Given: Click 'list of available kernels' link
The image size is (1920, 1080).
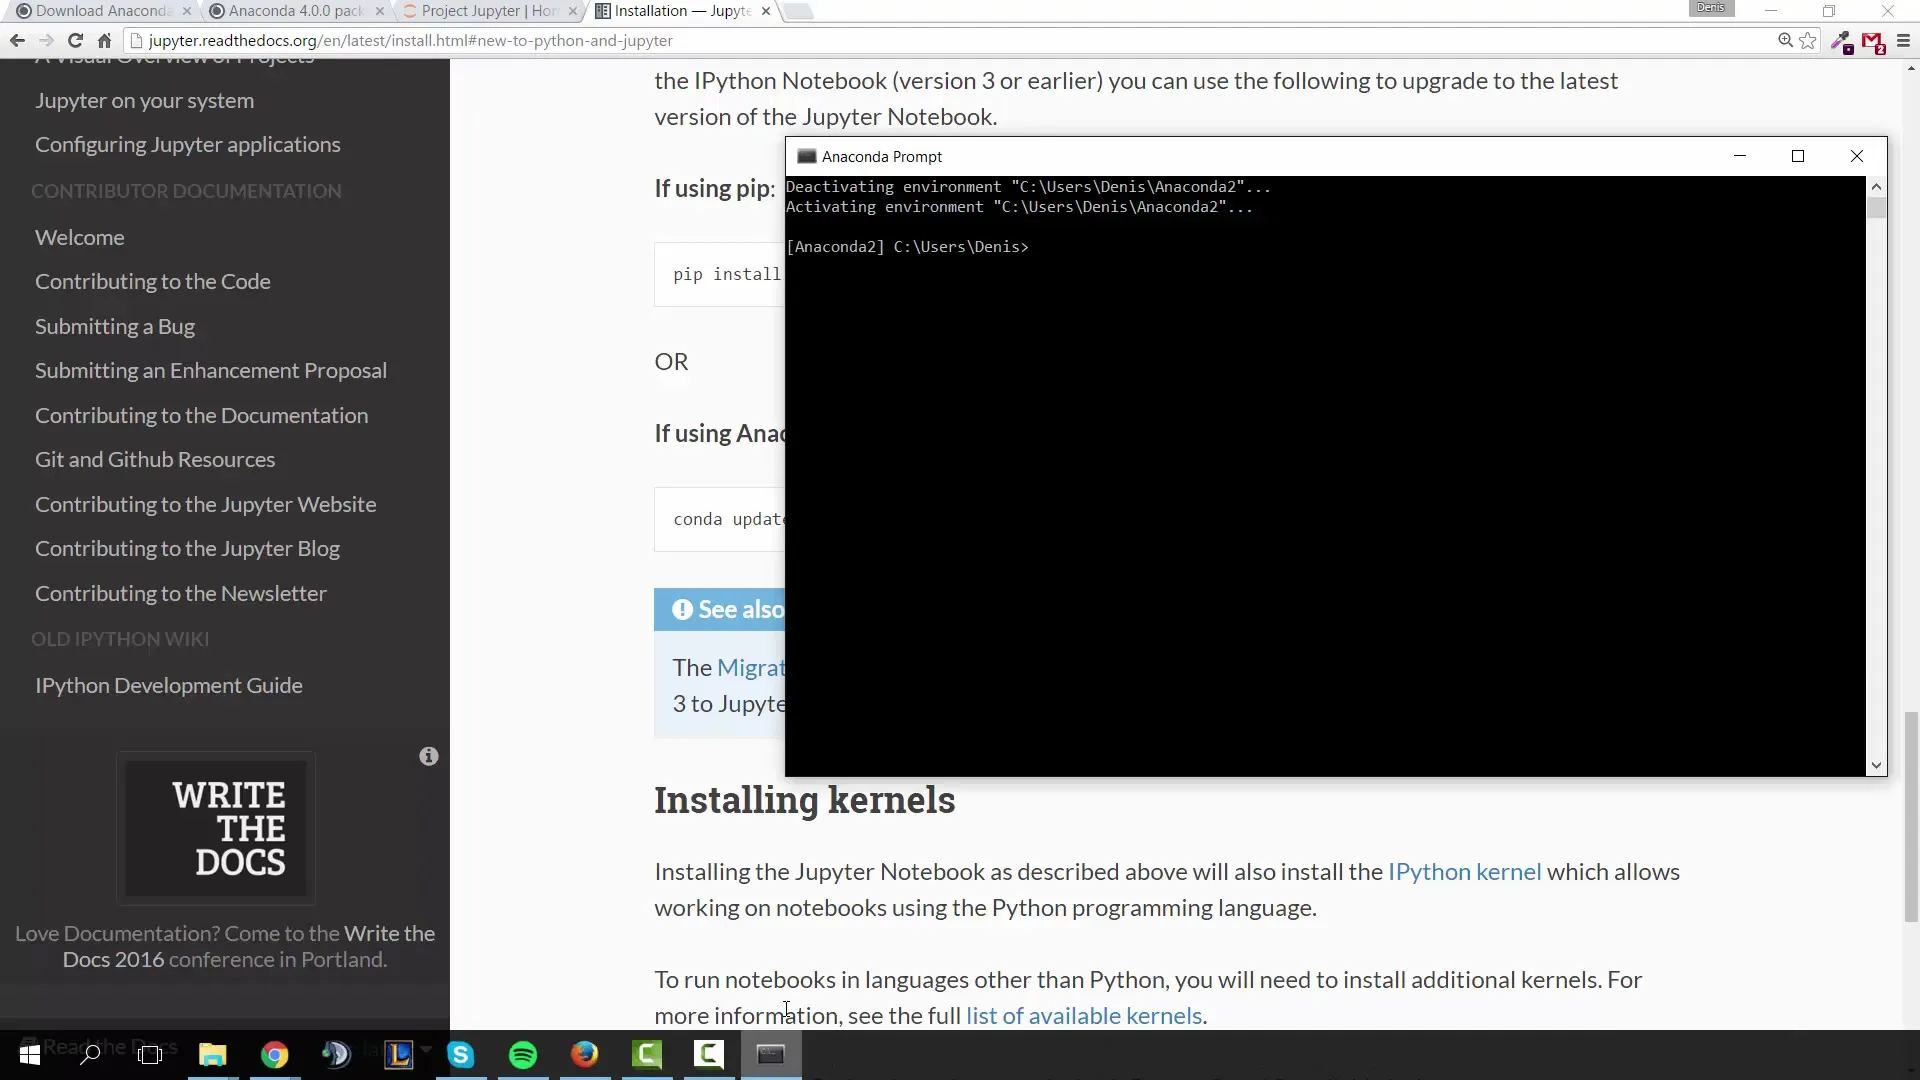Looking at the screenshot, I should (x=1084, y=1016).
